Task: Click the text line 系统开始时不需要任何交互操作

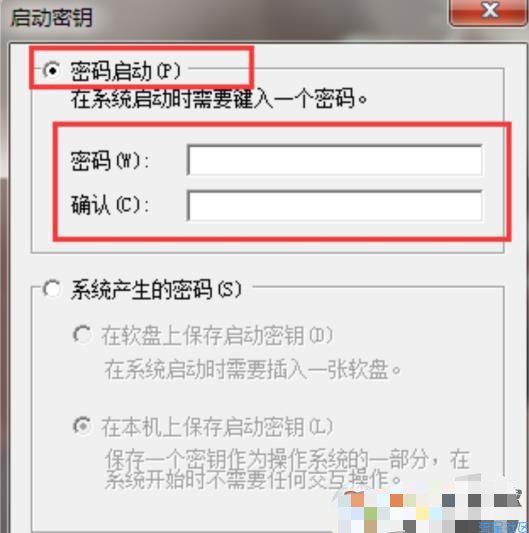Action: pos(253,479)
